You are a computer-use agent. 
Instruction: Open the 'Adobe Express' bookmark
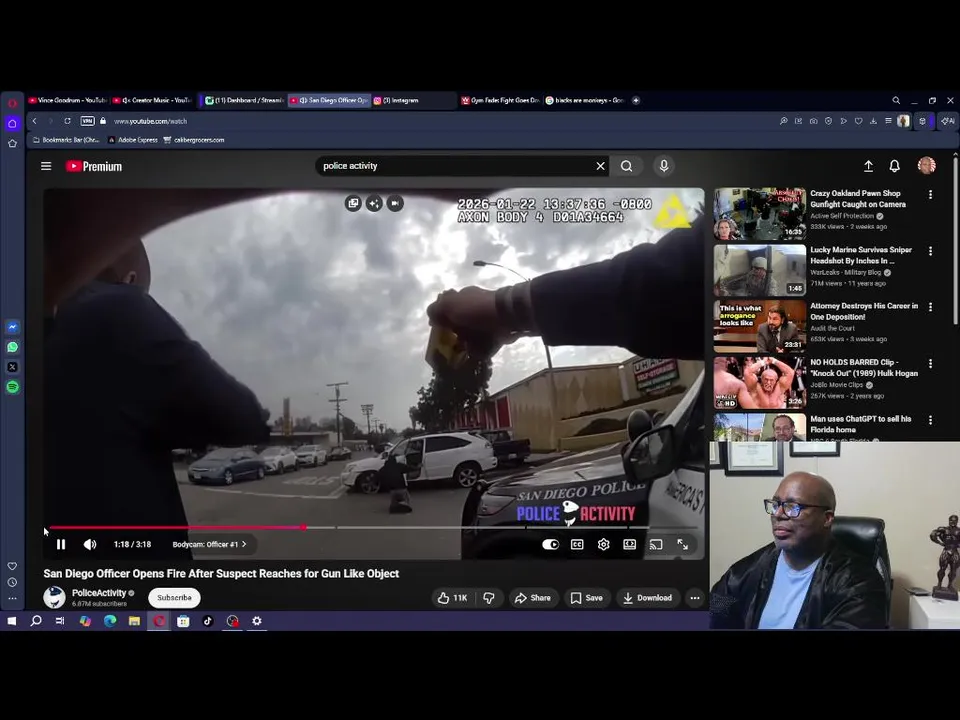pos(133,140)
